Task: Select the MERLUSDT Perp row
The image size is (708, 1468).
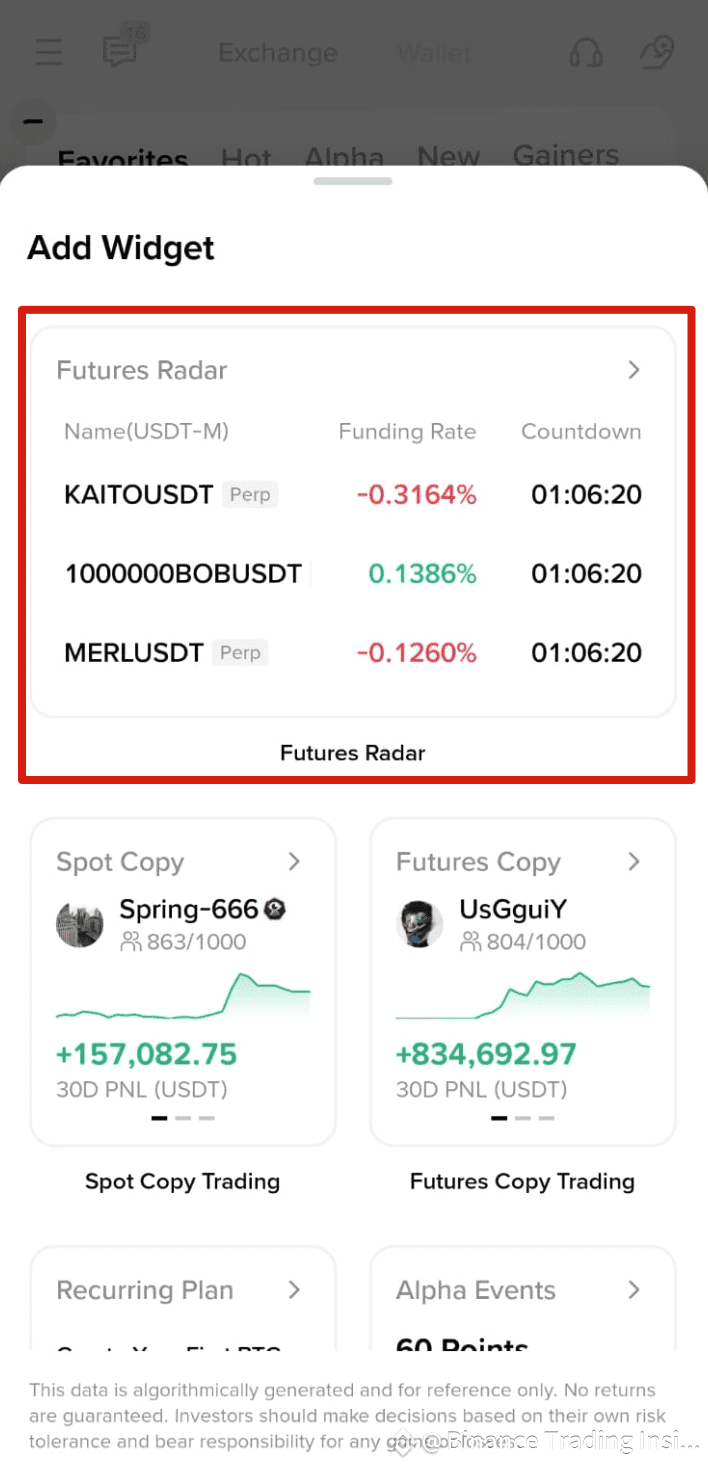Action: (x=352, y=653)
